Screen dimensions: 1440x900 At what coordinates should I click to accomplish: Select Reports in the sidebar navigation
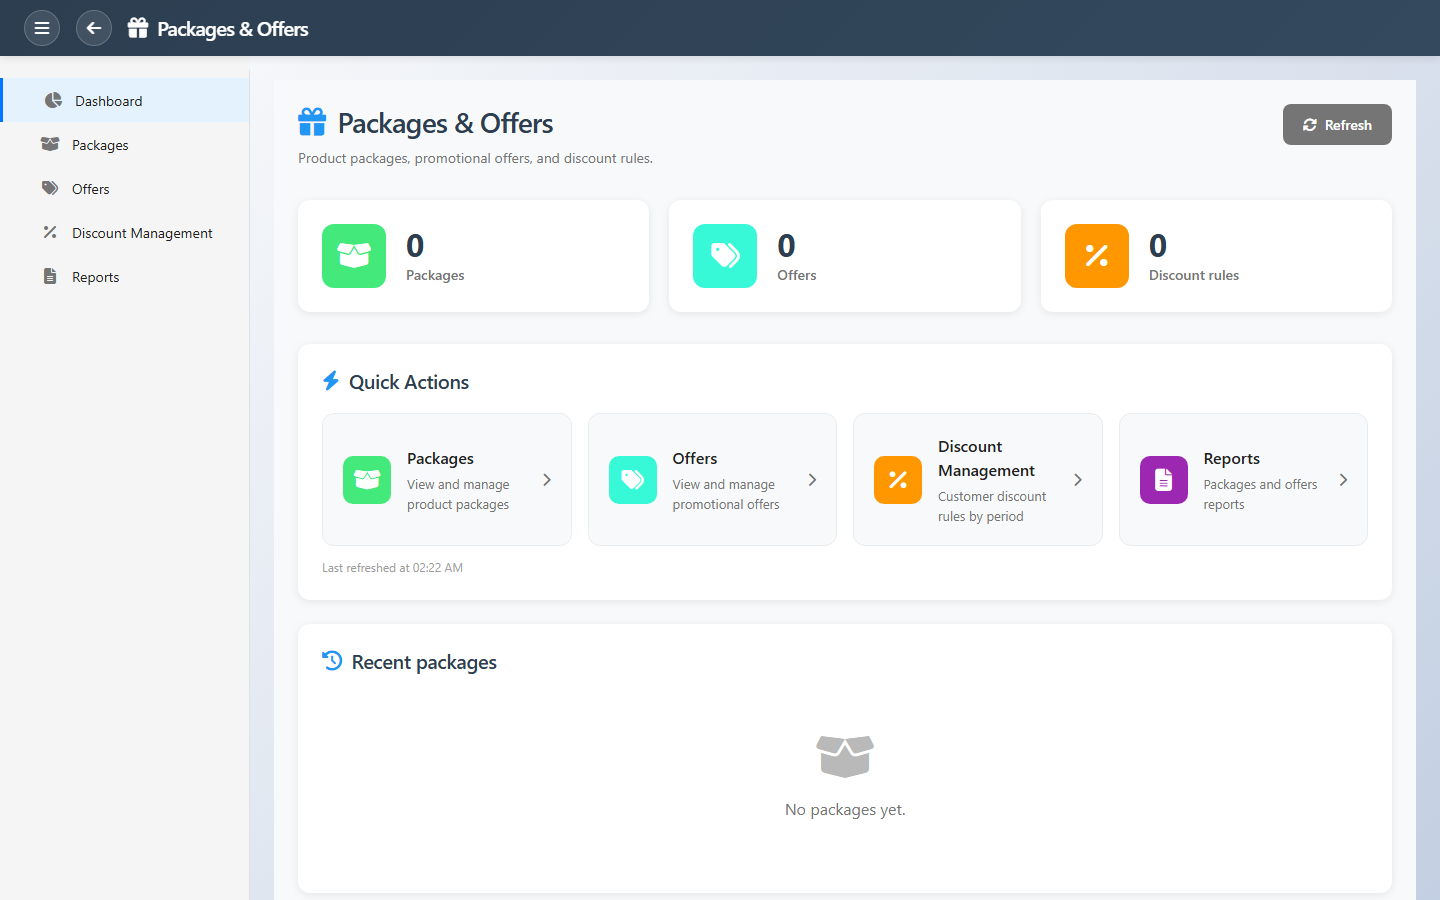[95, 277]
